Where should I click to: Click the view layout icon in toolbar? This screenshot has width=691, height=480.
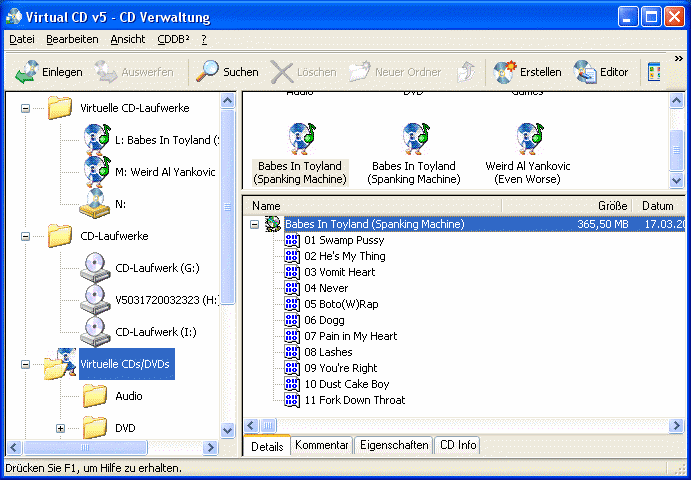click(x=654, y=72)
